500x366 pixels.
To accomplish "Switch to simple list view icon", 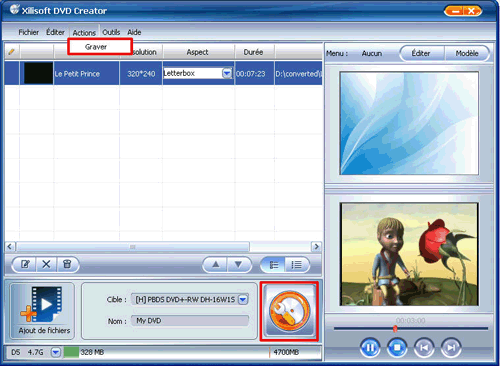I will [x=297, y=265].
